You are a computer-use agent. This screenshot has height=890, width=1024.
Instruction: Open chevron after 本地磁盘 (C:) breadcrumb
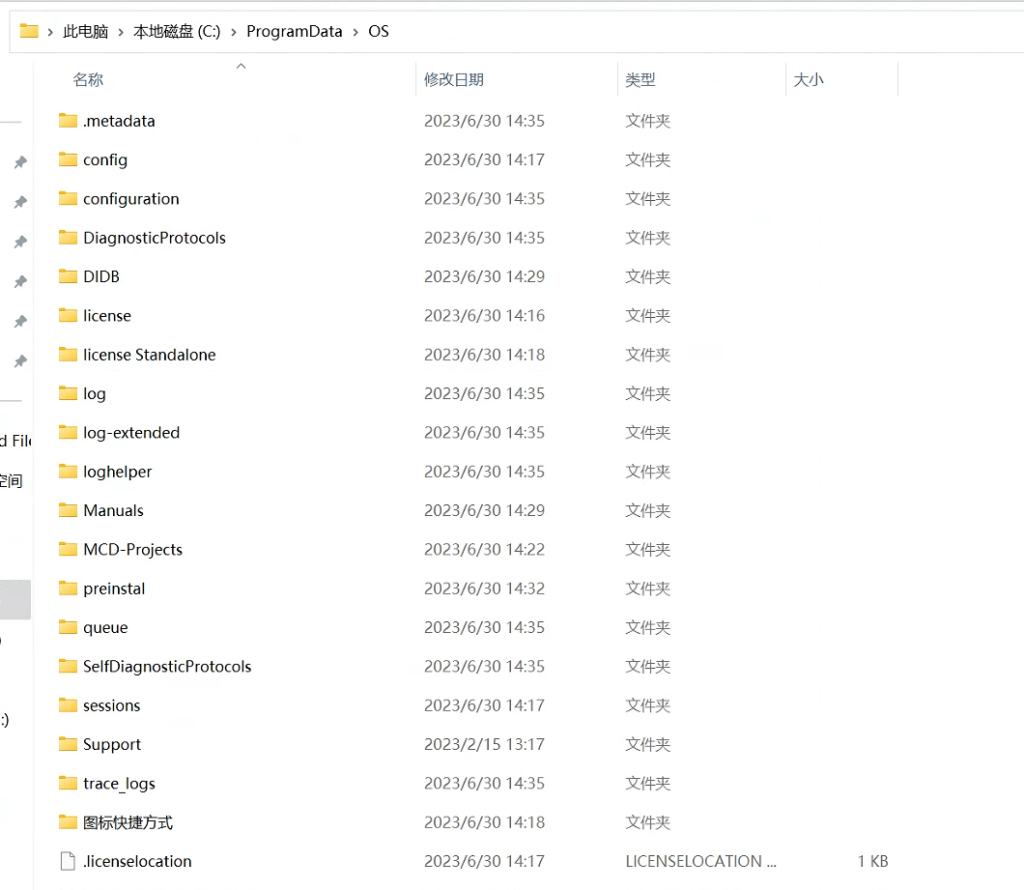coord(234,32)
